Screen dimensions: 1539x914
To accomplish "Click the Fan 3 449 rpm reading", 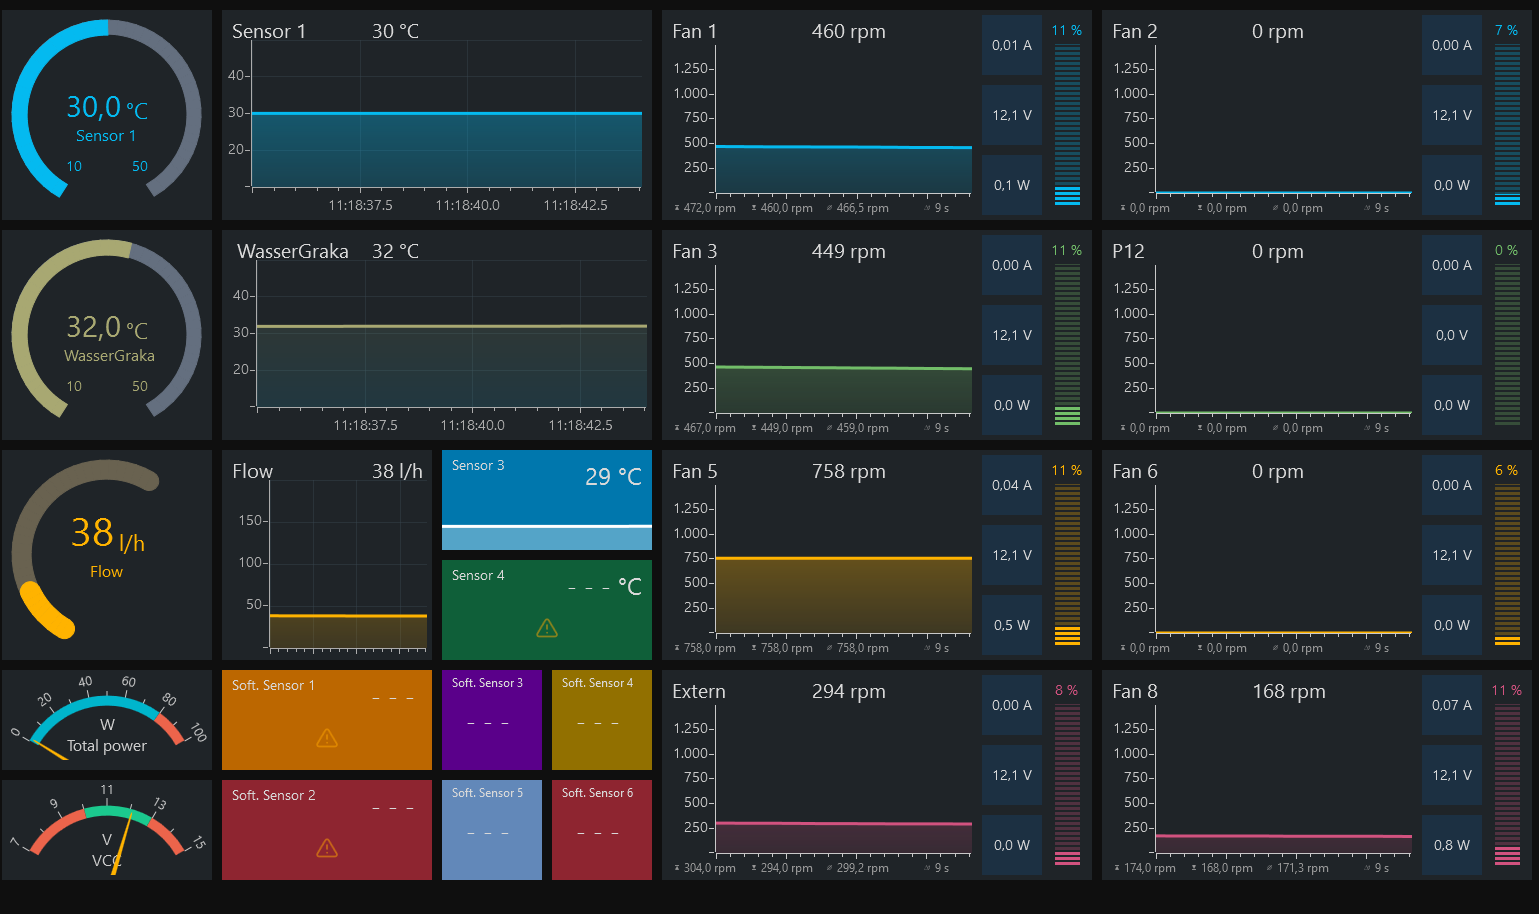I will [849, 251].
